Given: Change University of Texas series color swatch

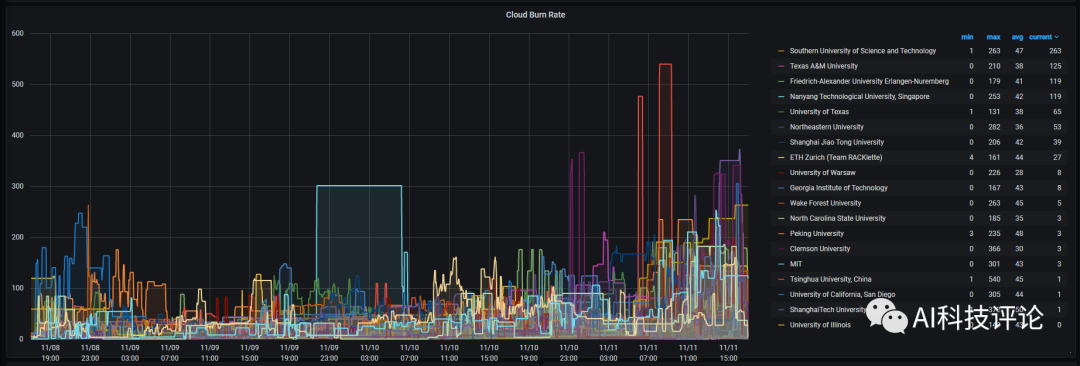Looking at the screenshot, I should point(781,112).
